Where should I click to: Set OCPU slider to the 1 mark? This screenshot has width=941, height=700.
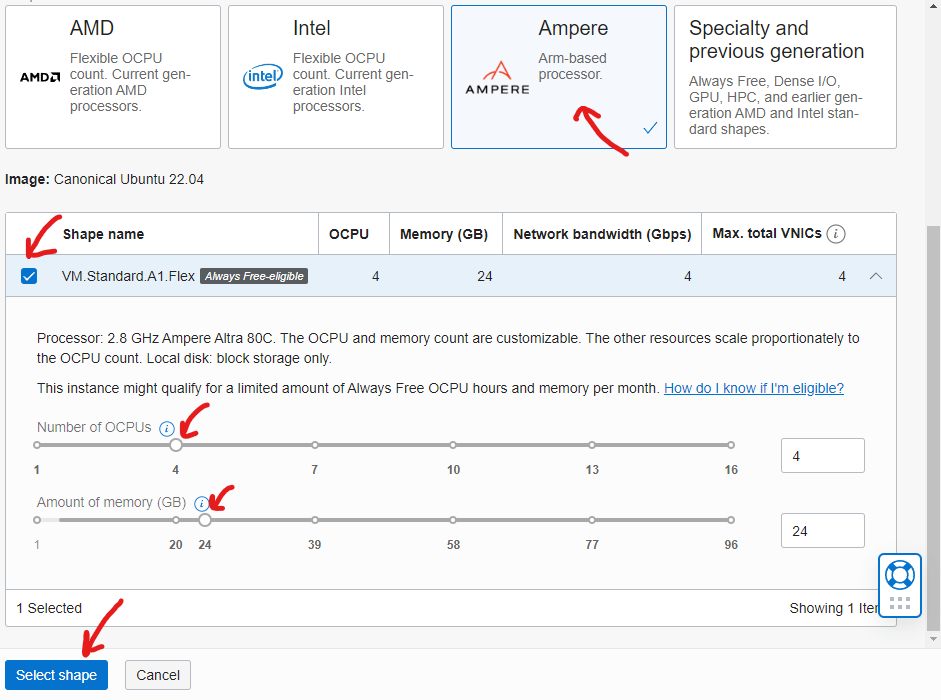click(37, 445)
